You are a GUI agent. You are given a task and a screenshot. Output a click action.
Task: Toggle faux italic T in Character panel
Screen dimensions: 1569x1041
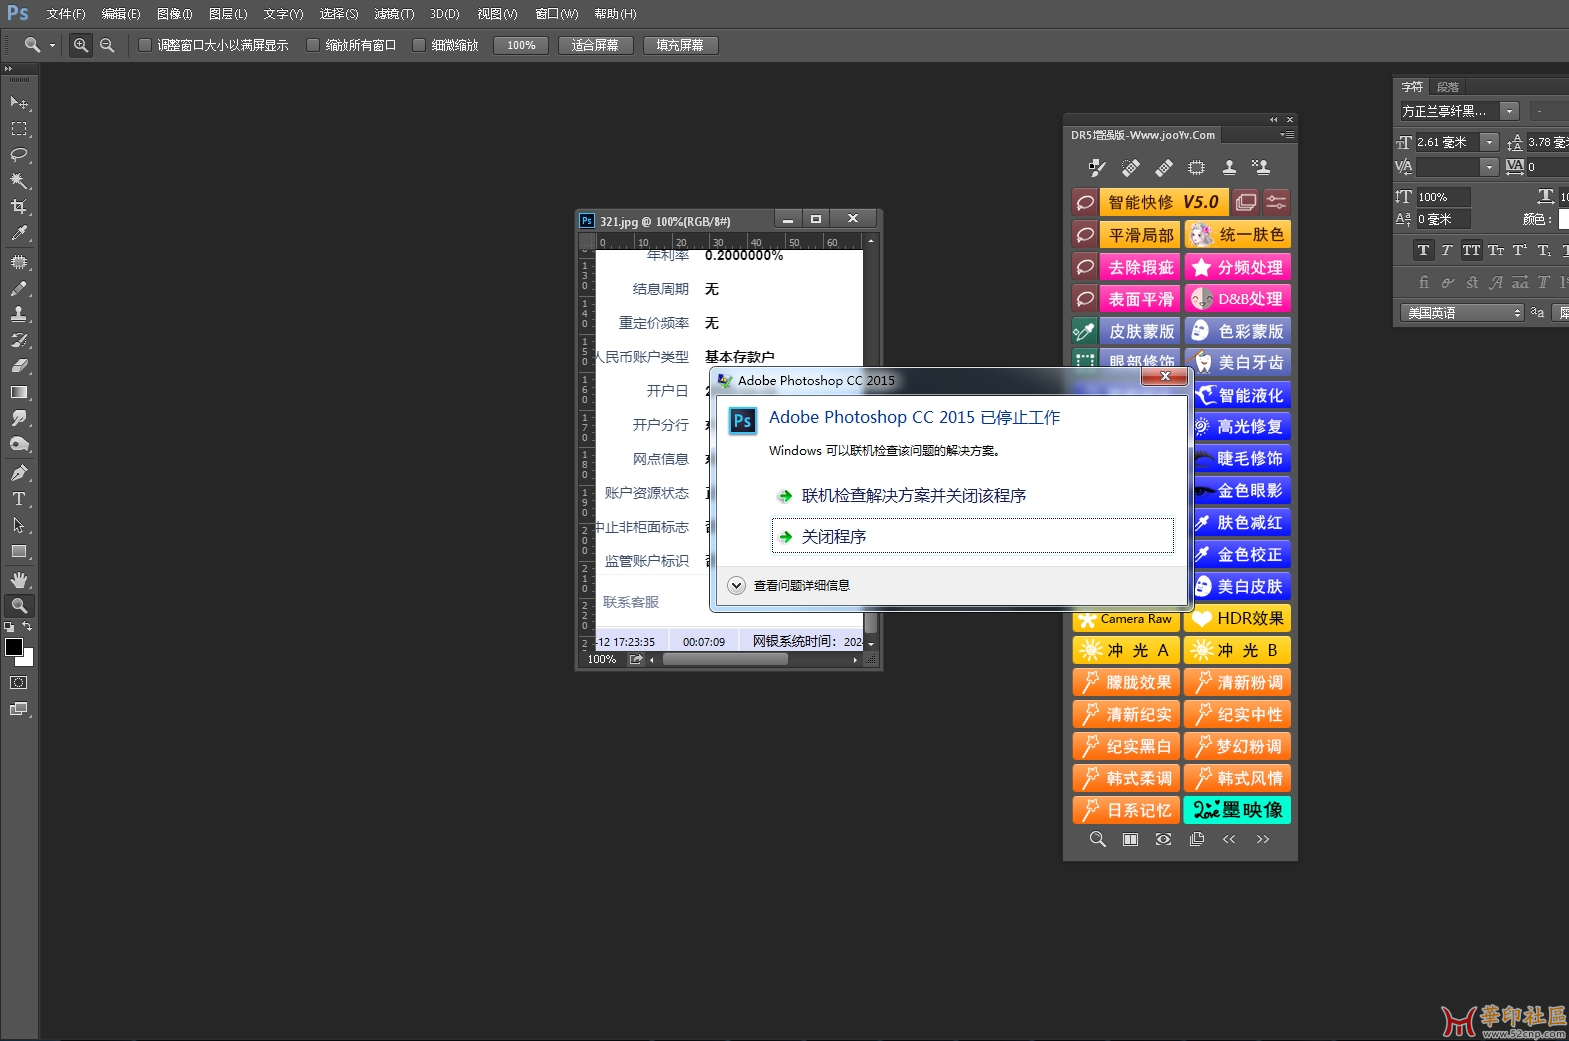[x=1447, y=250]
